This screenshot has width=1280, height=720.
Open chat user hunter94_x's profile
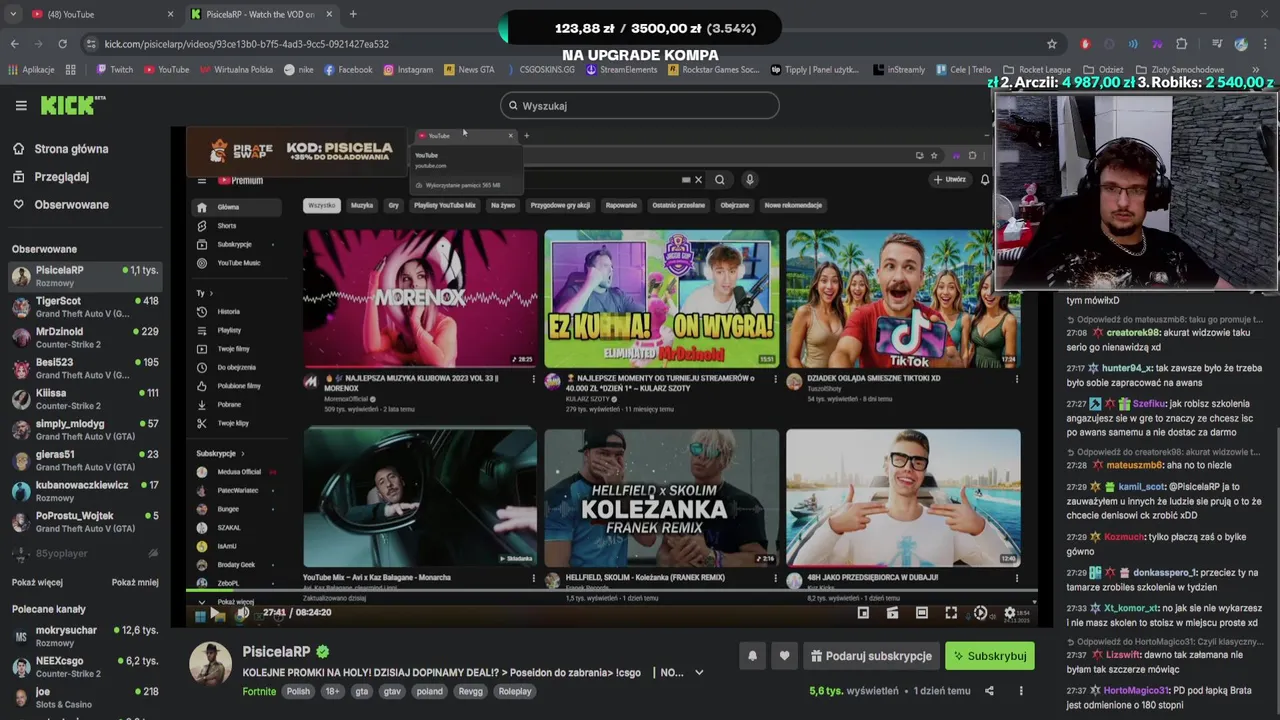(1125, 368)
